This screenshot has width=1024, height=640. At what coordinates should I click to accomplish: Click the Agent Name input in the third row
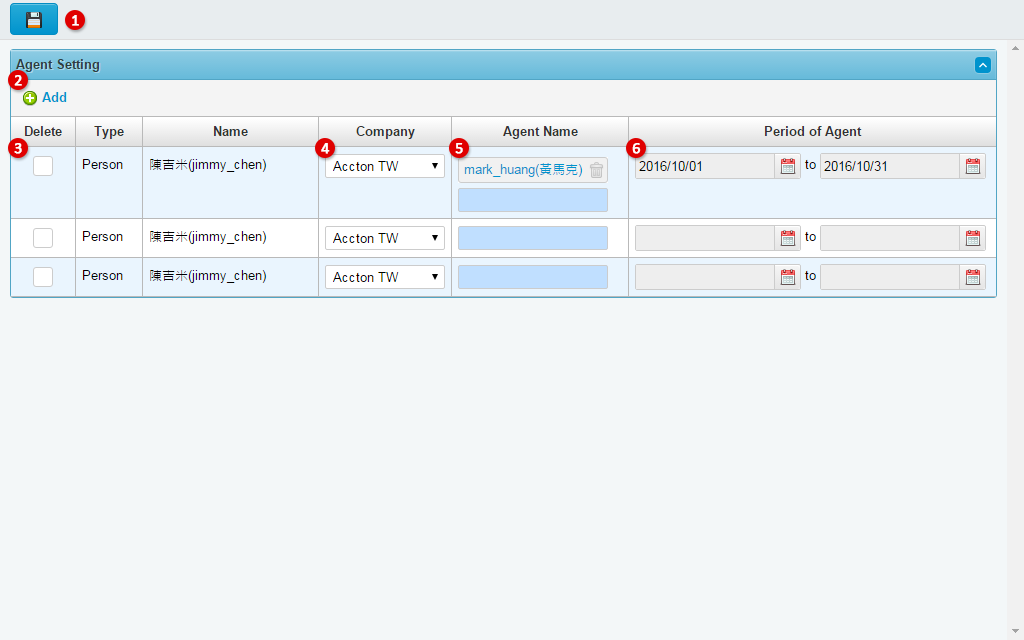point(532,276)
